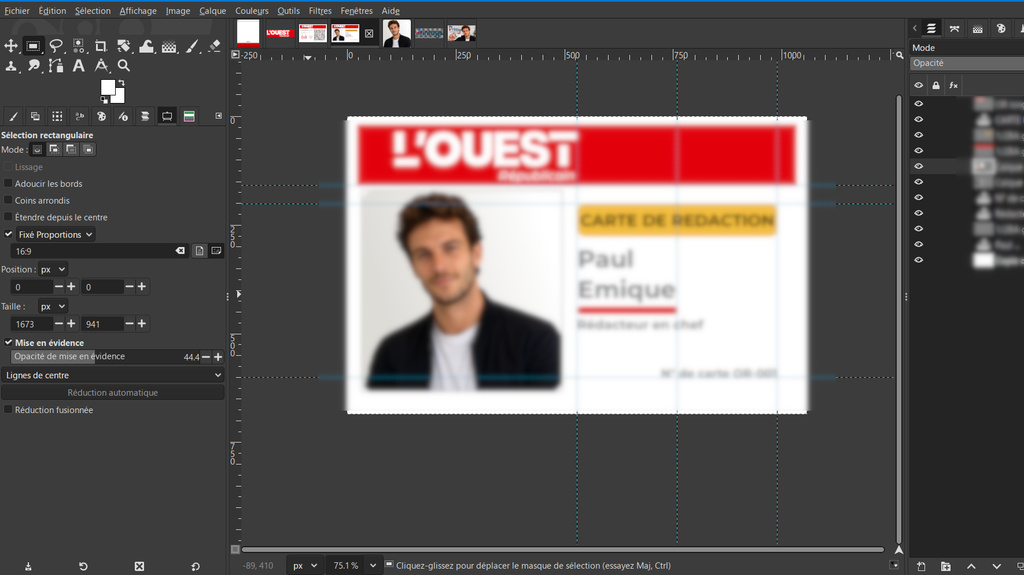Viewport: 1024px width, 575px height.
Task: Select the Clone stamp tool
Action: [x=11, y=65]
